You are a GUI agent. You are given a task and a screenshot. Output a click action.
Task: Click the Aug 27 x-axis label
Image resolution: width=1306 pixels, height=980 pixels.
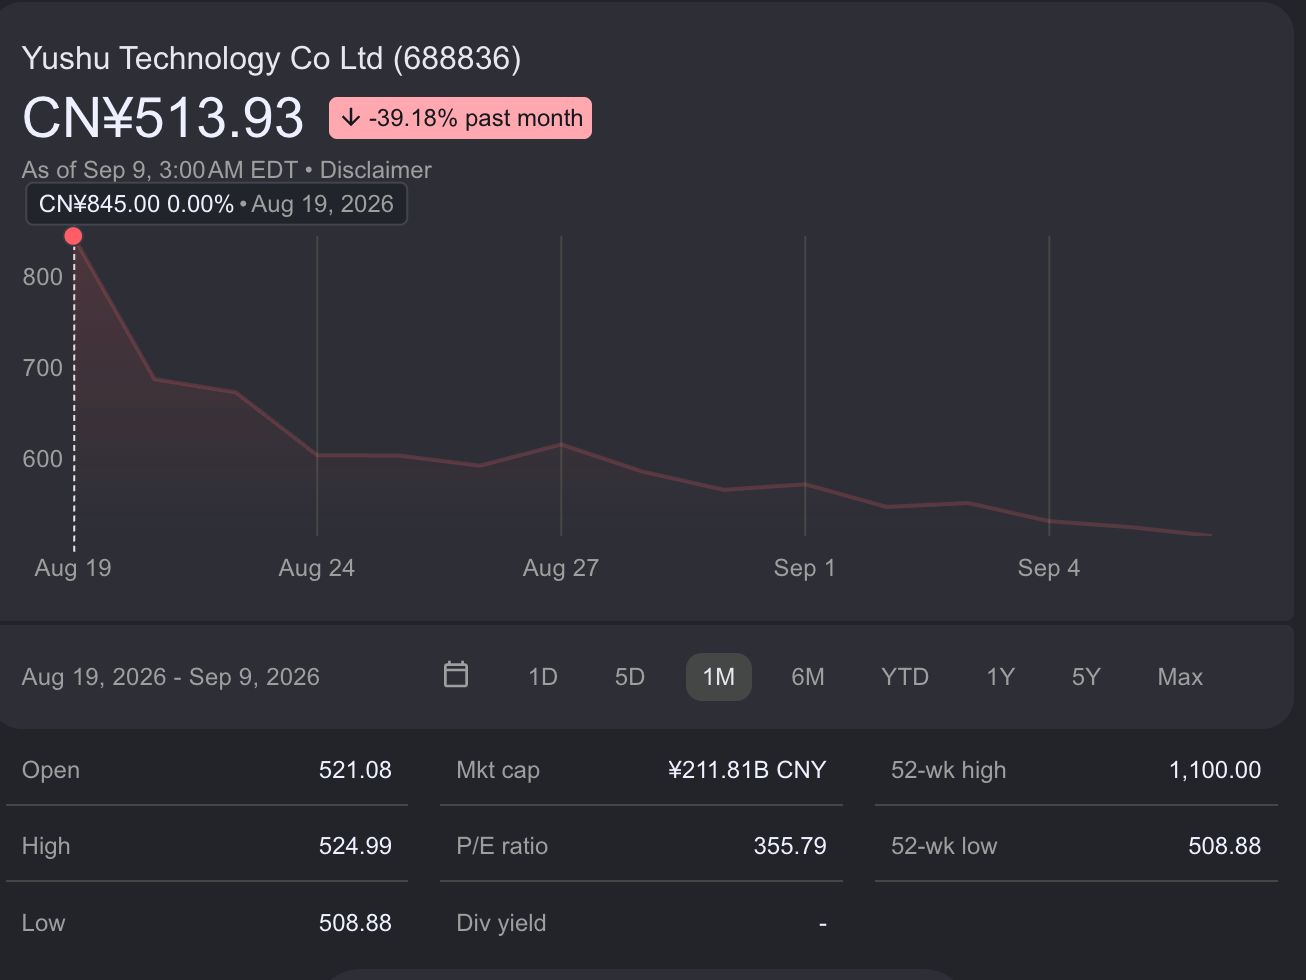(561, 568)
